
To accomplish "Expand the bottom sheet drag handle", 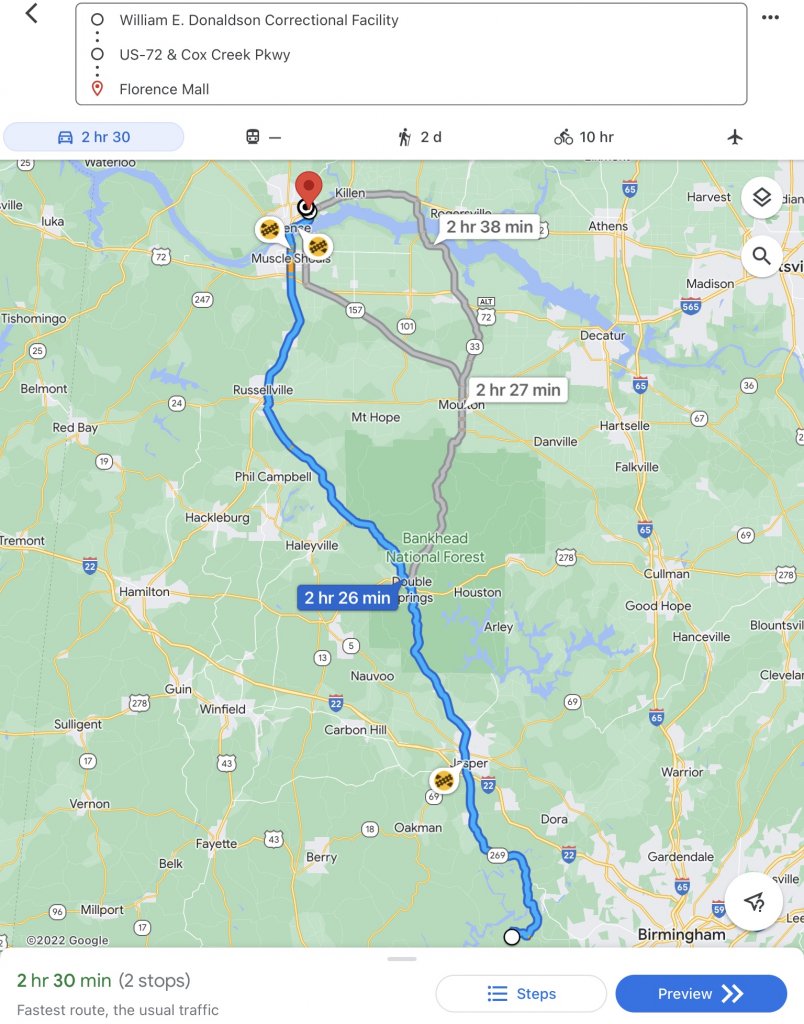I will coord(402,959).
